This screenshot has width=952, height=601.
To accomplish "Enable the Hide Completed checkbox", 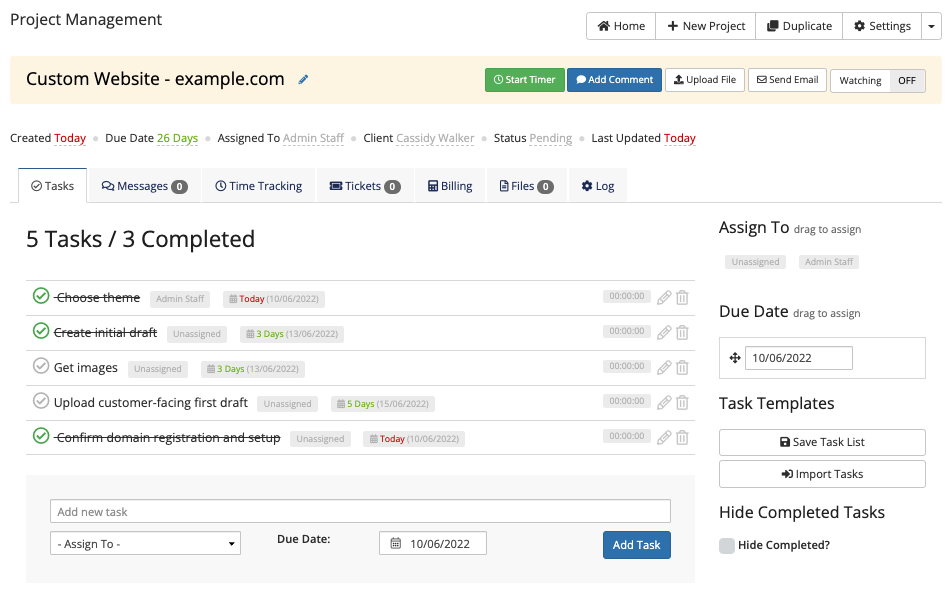I will pos(725,545).
